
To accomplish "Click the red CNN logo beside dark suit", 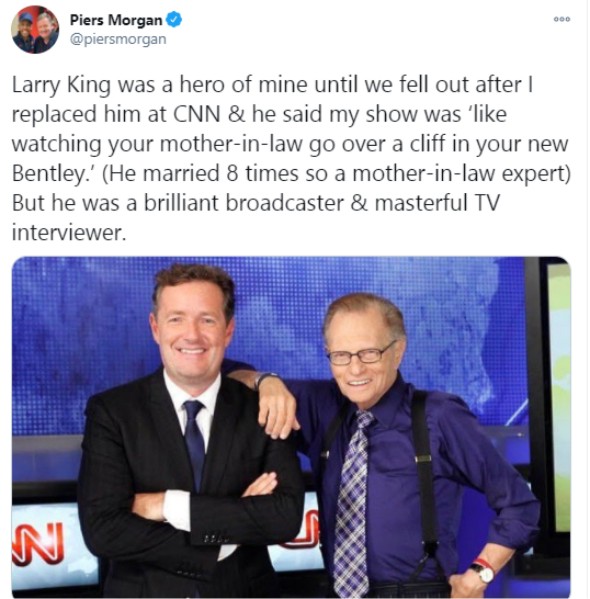I will [x=38, y=544].
